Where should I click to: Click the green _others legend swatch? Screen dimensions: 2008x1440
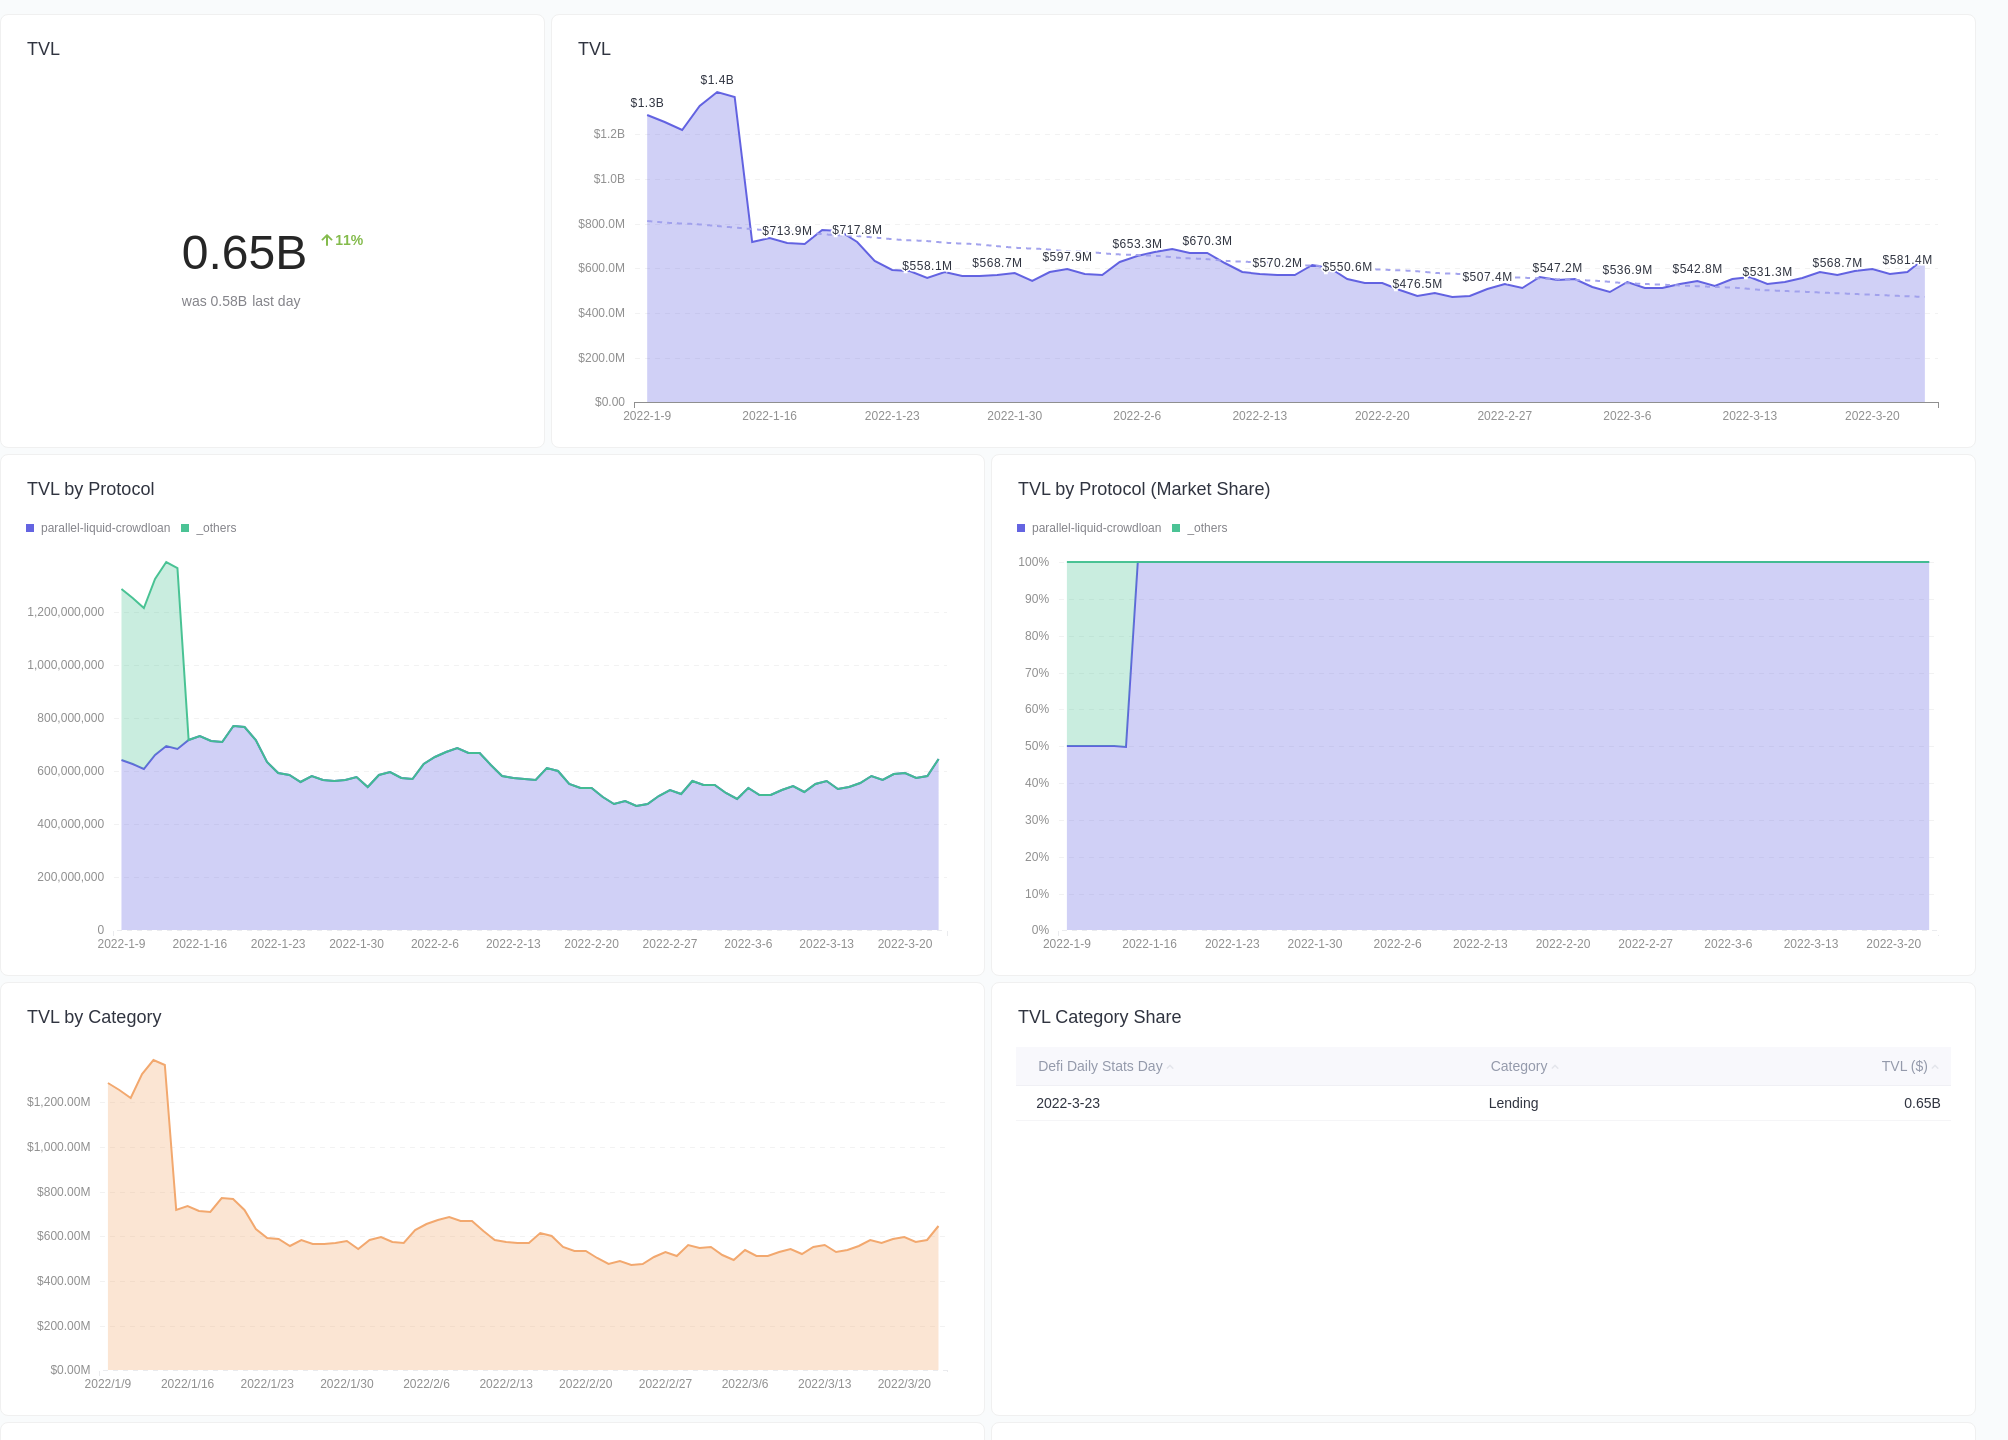[184, 528]
